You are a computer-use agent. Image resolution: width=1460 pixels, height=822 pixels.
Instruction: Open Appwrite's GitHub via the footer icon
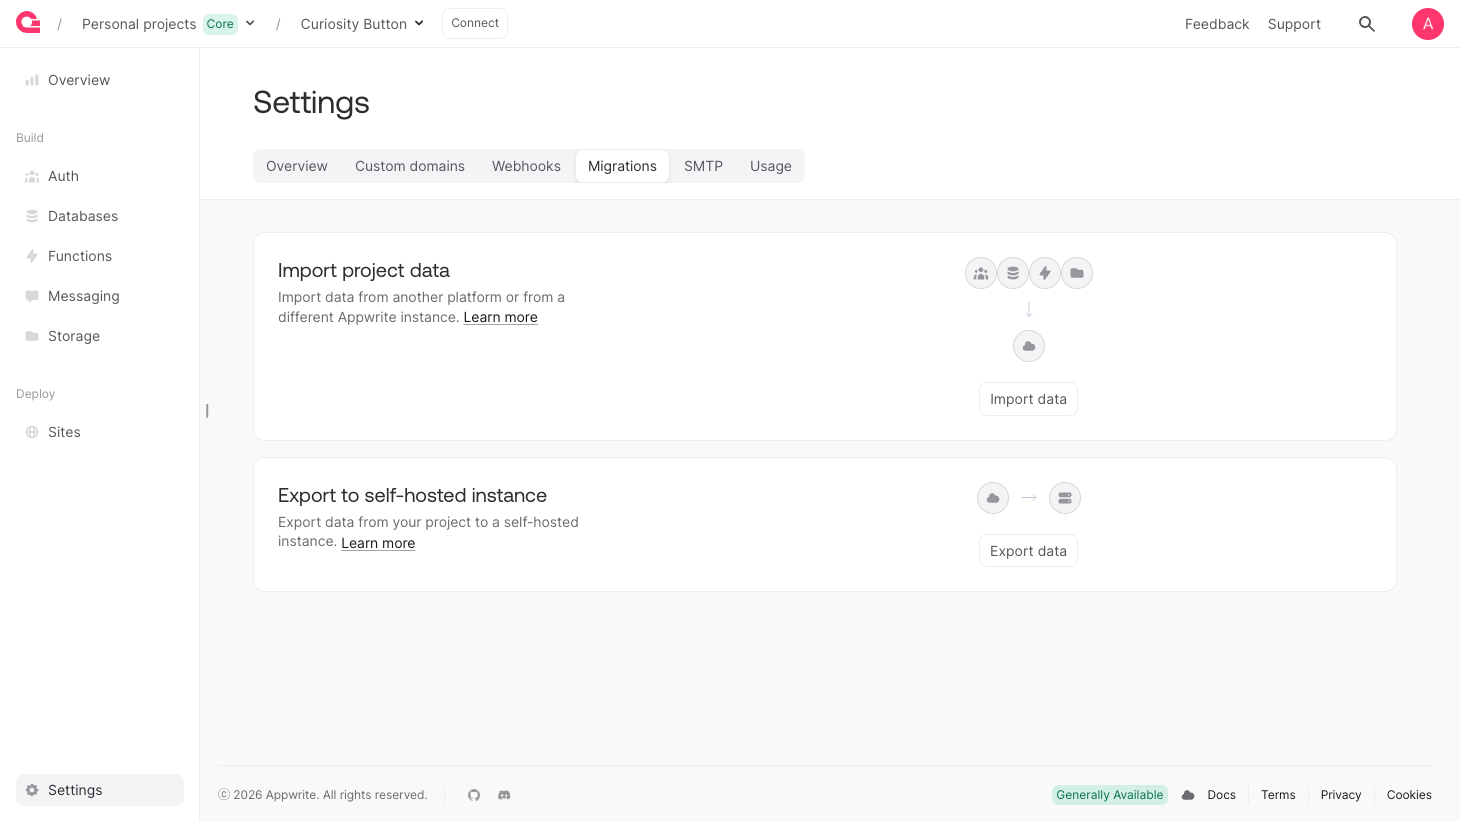click(x=473, y=795)
